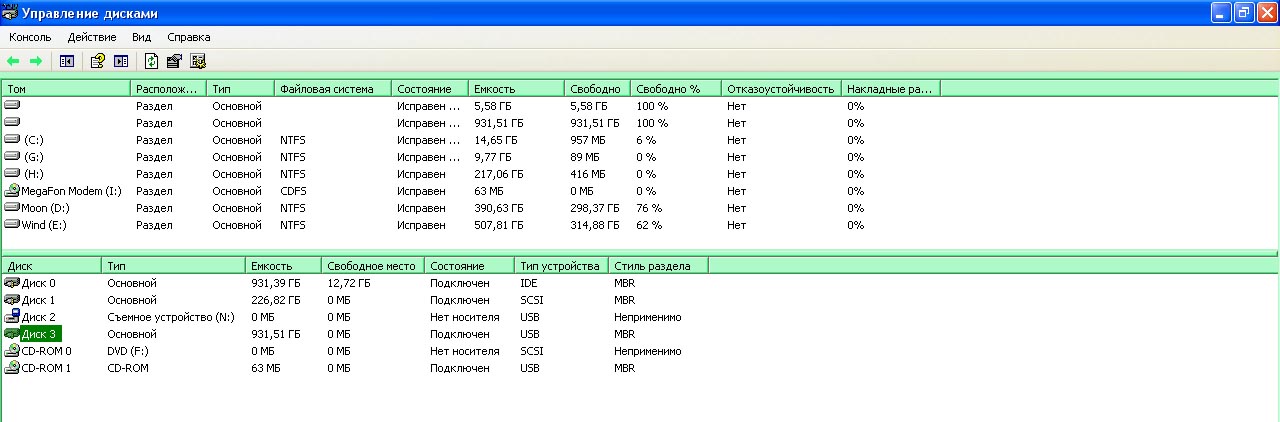Sort volumes by Файловая система column header

327,89
